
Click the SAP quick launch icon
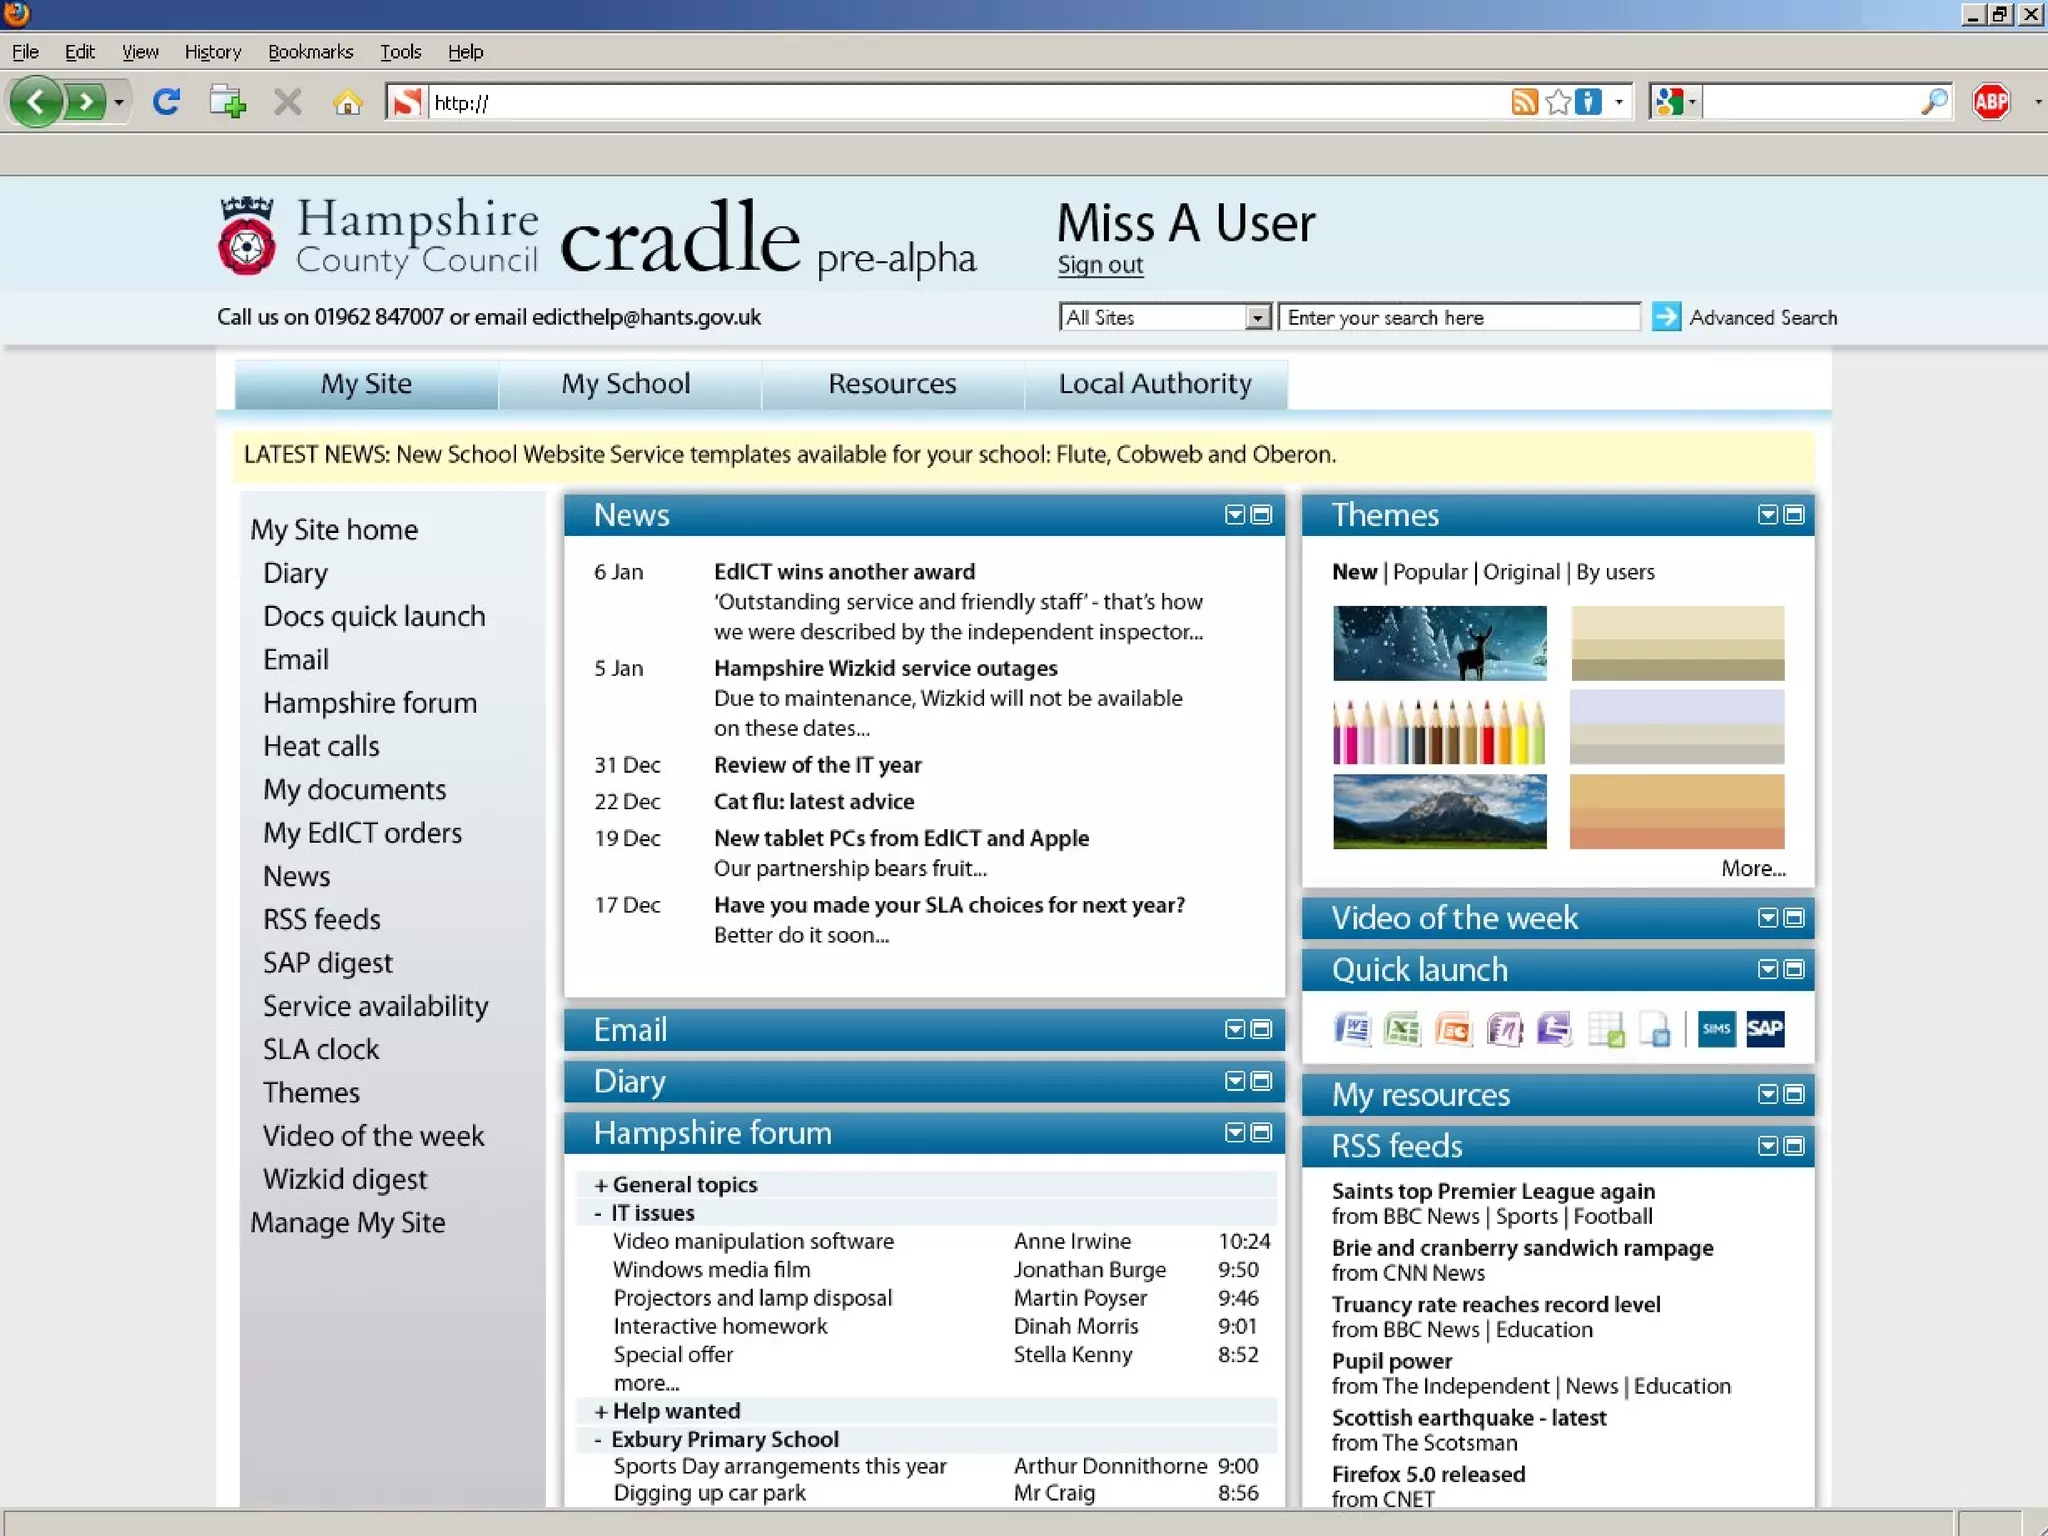pos(1765,1029)
